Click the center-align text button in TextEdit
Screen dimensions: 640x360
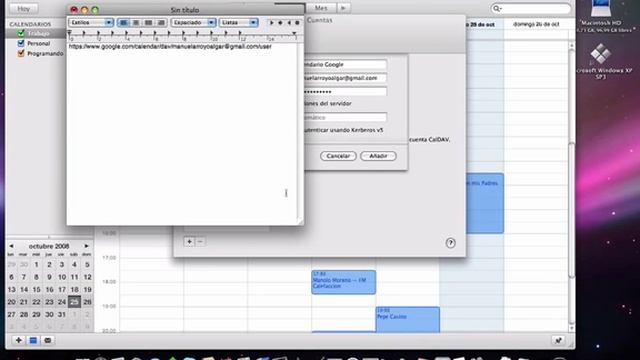pos(136,22)
